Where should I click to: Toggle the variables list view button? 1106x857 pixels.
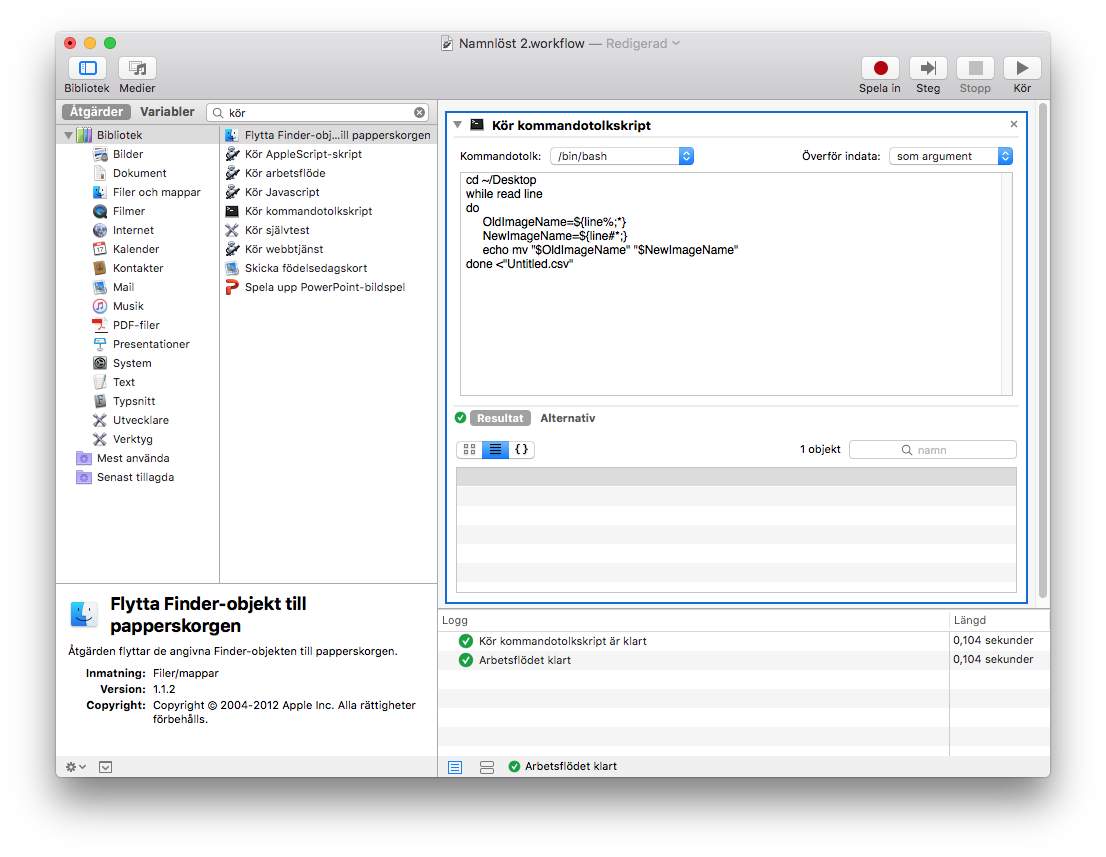(487, 767)
